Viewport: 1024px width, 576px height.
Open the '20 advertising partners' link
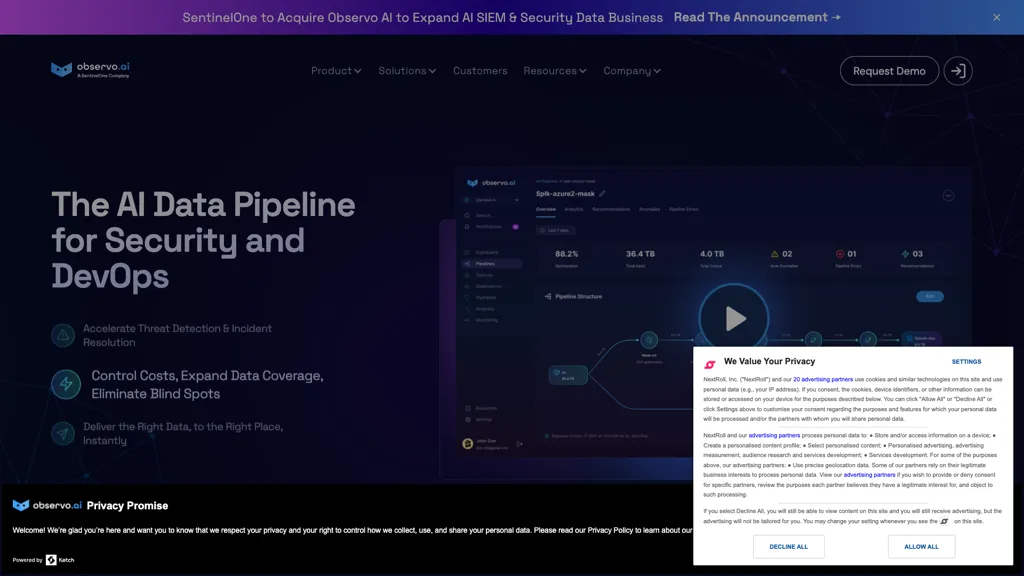pos(823,379)
